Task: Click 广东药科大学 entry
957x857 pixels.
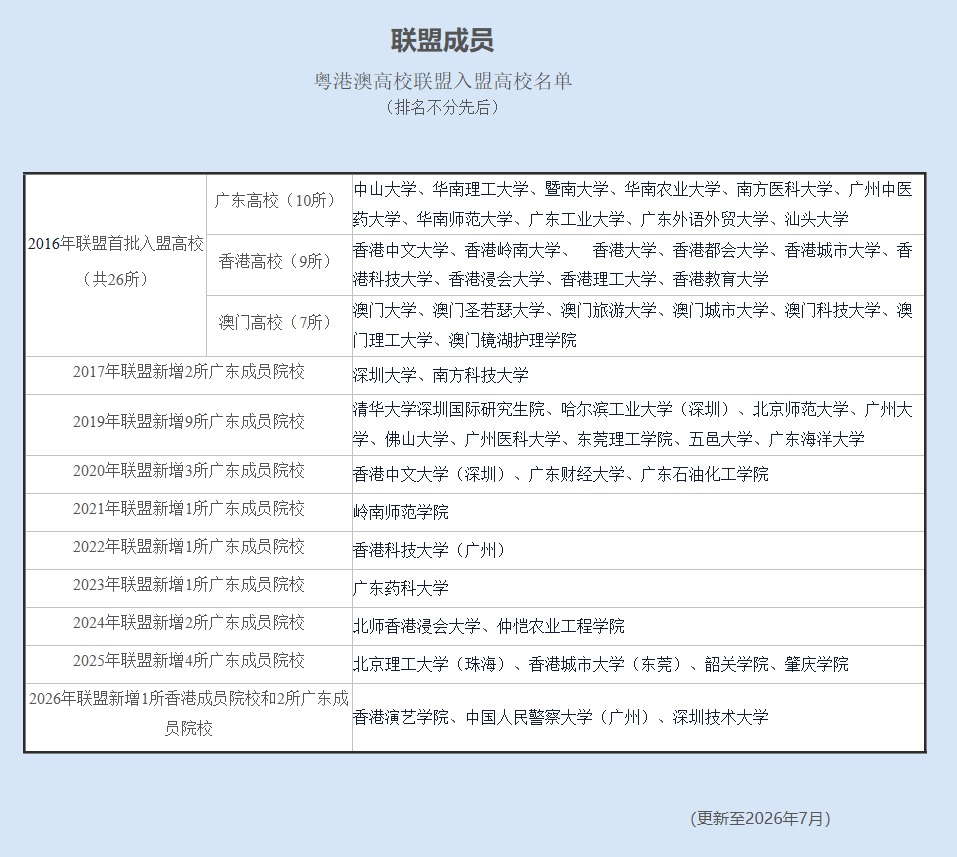Action: (x=400, y=588)
